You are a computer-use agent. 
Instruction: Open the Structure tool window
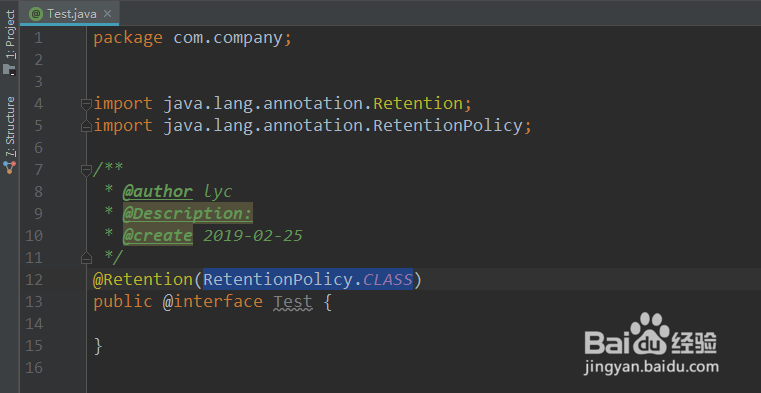(x=10, y=127)
